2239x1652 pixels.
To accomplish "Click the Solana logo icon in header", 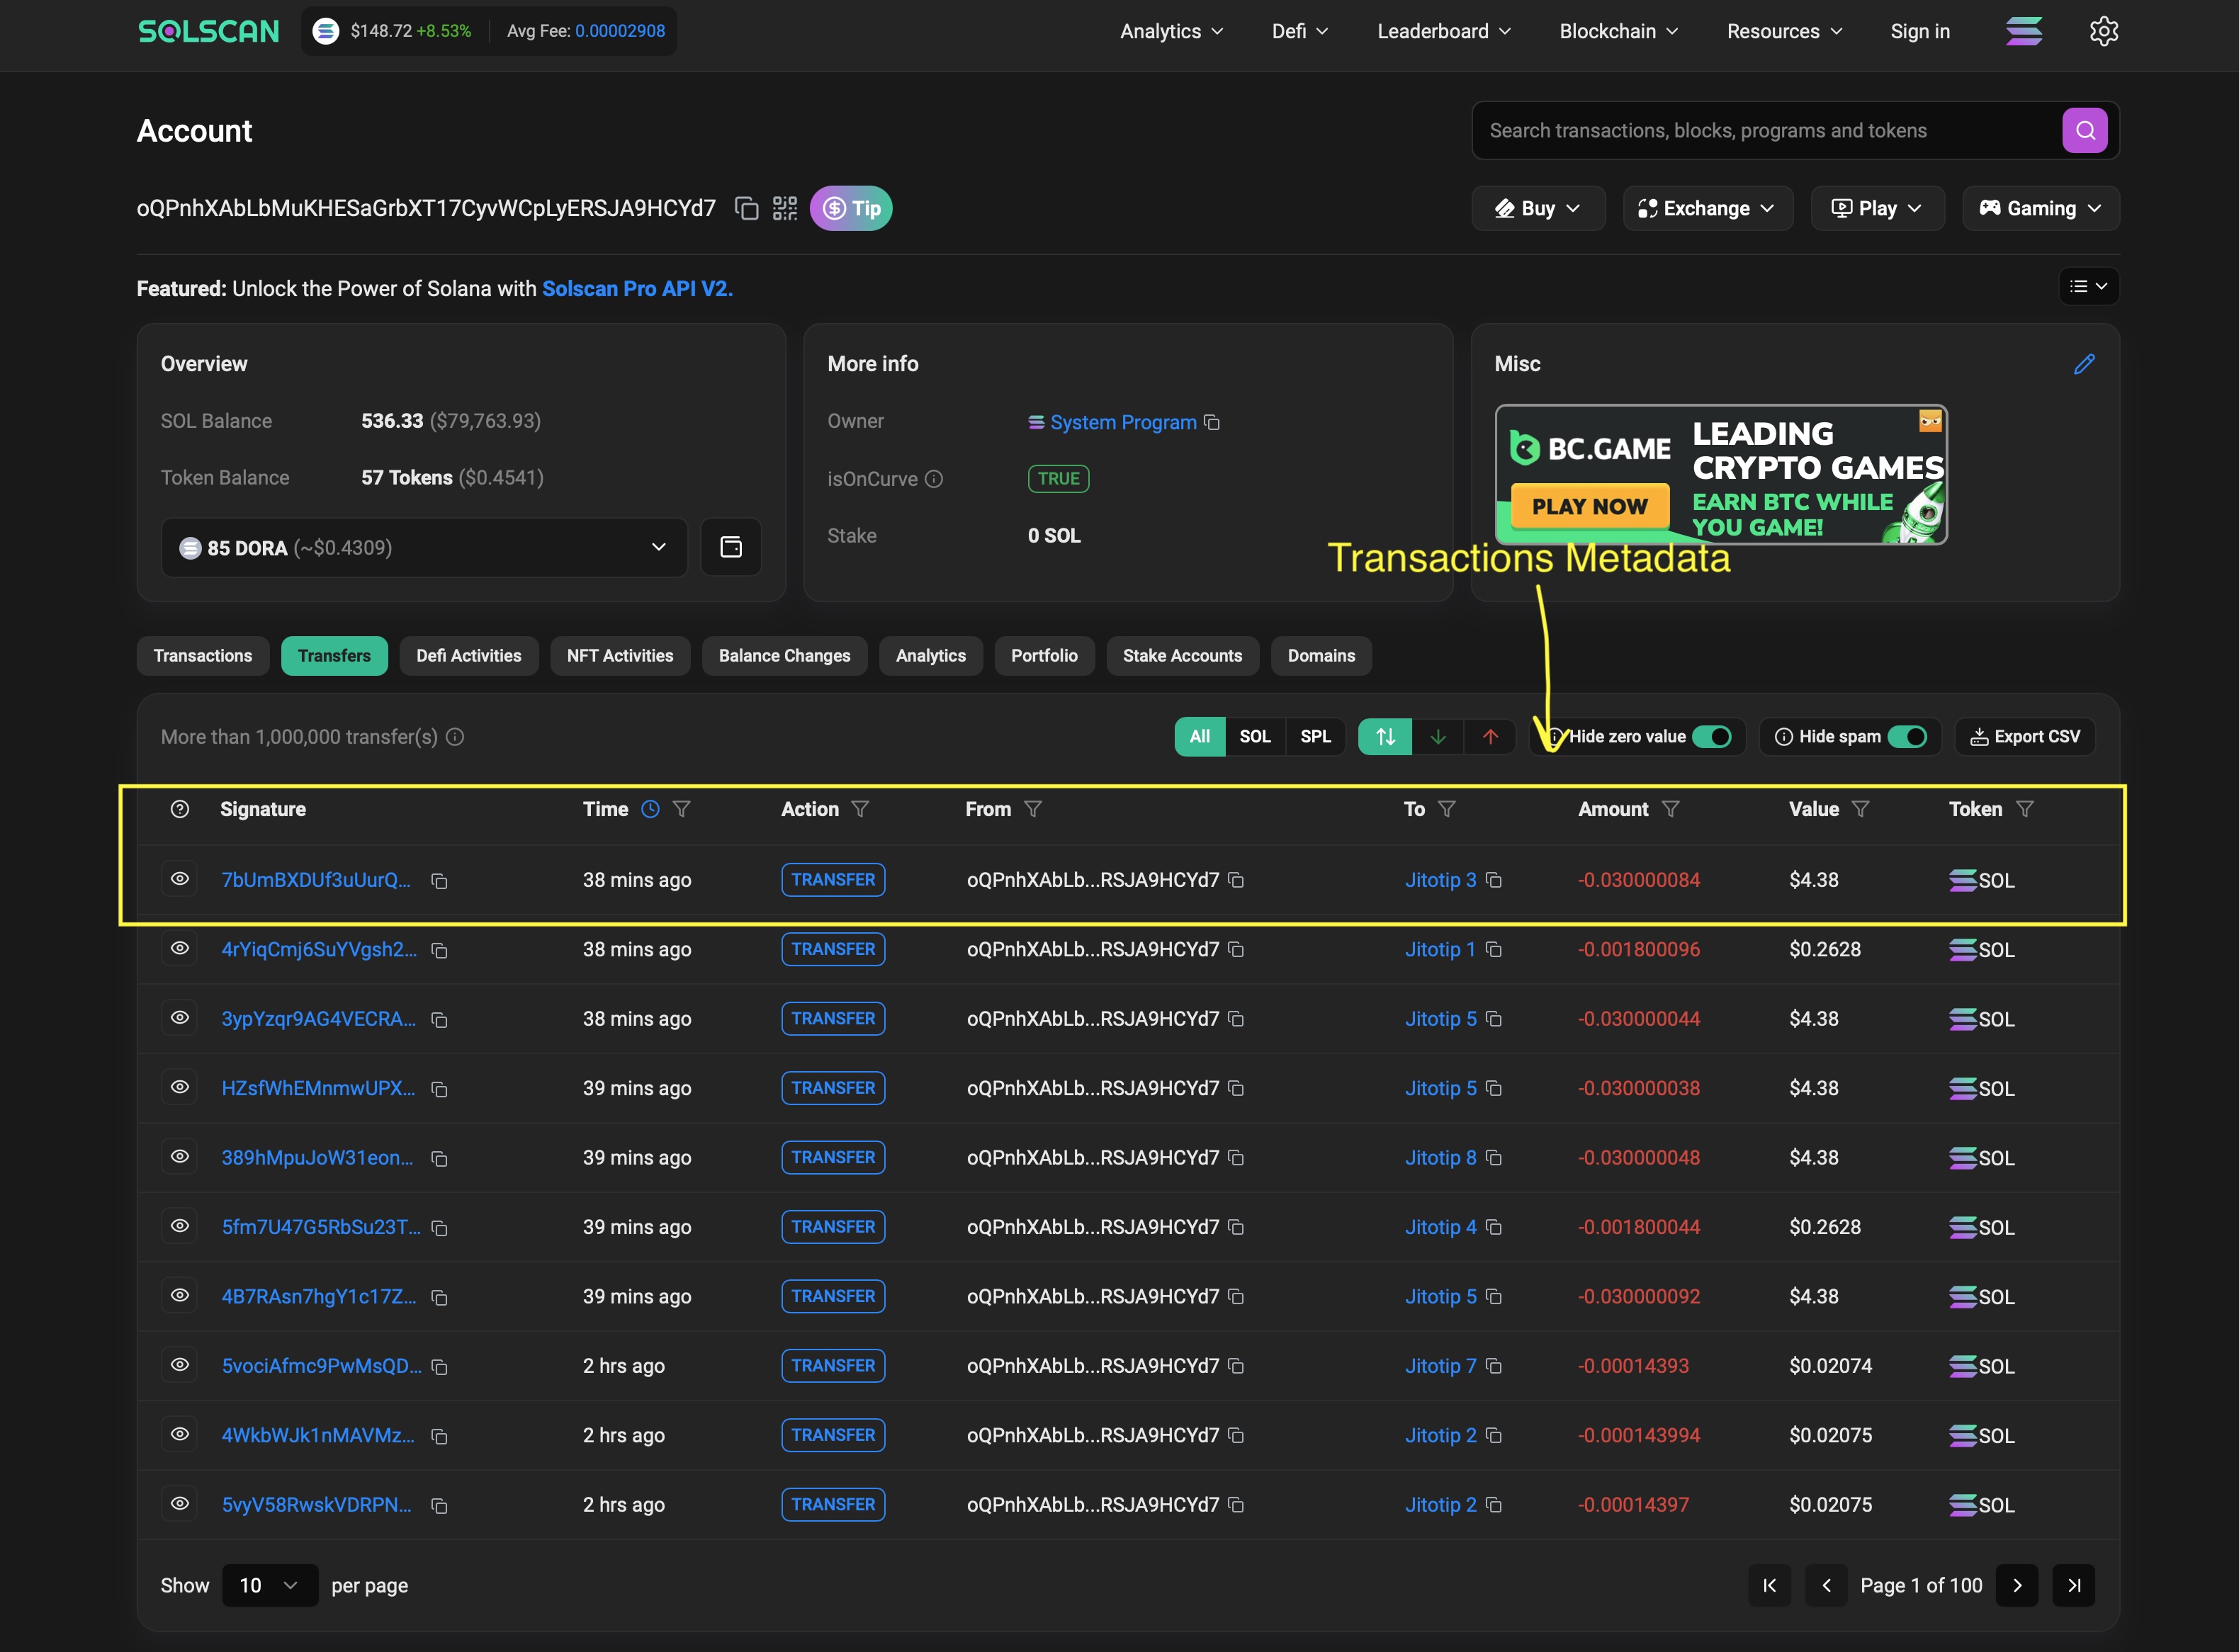I will 2024,31.
